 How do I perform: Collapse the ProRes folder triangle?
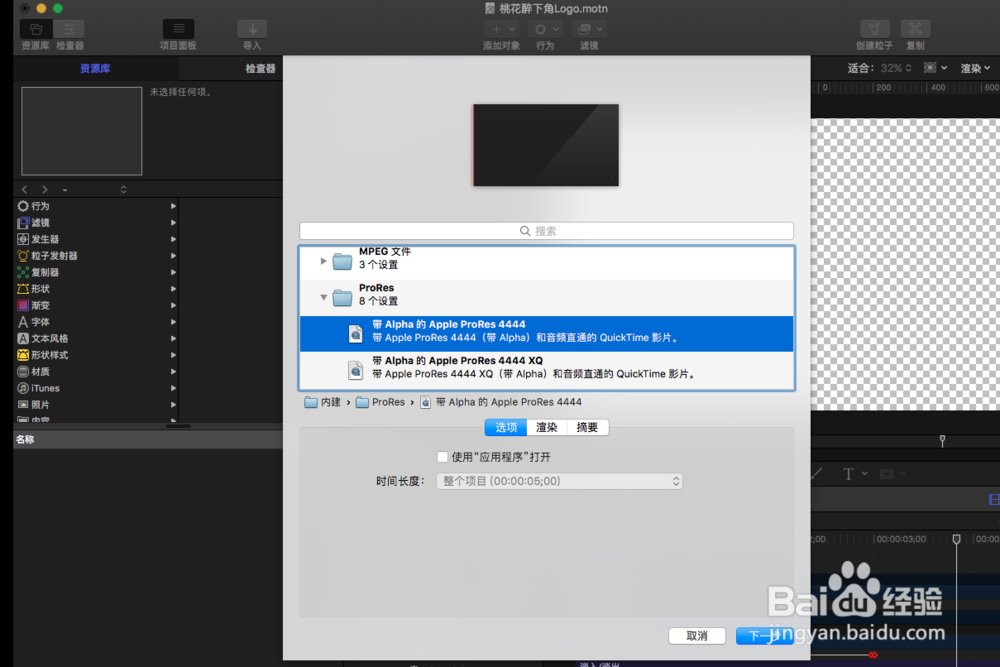(323, 297)
